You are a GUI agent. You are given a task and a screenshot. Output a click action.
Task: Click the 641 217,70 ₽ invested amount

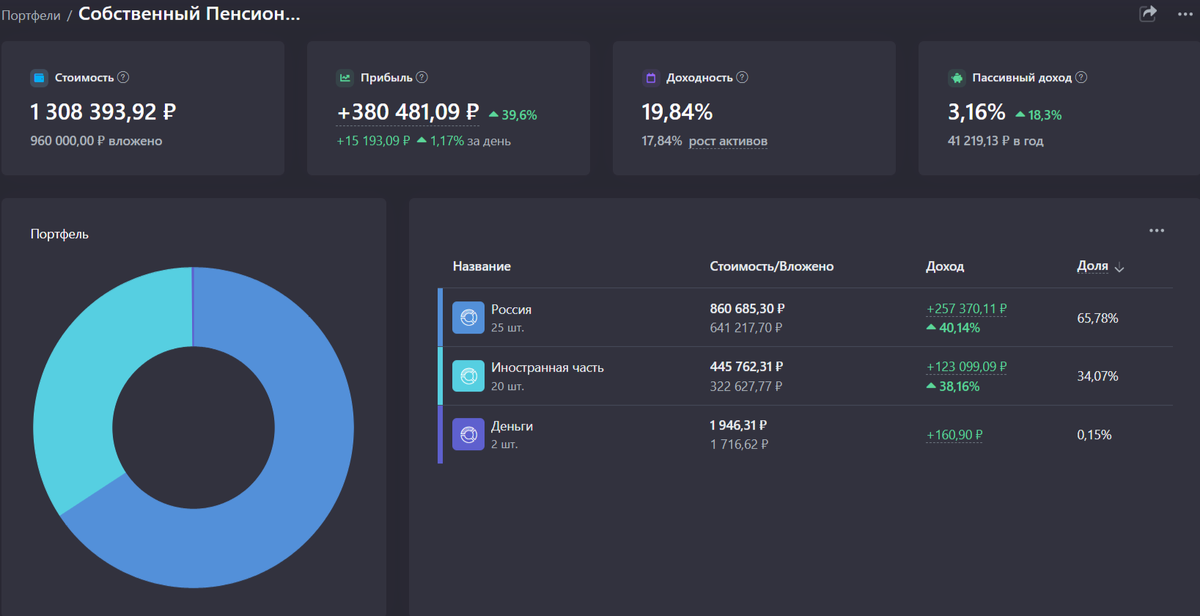pyautogui.click(x=746, y=327)
